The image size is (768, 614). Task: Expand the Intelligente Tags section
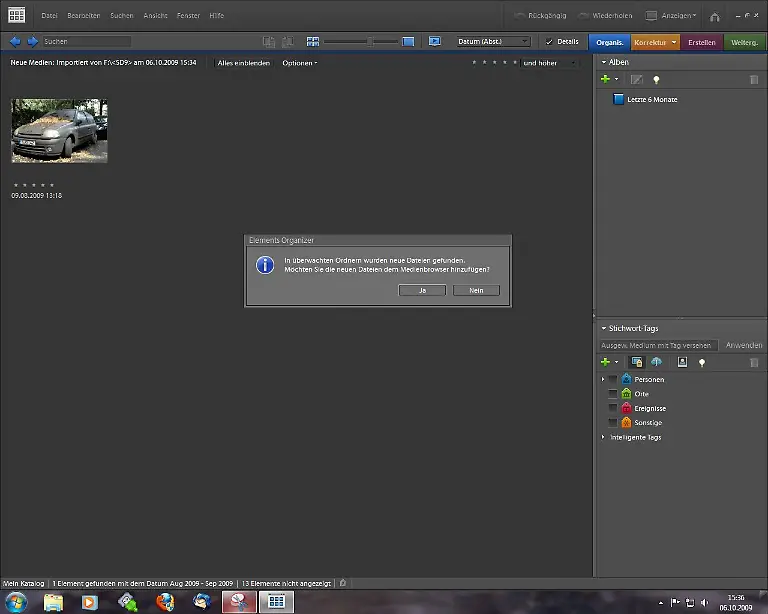[x=603, y=438]
